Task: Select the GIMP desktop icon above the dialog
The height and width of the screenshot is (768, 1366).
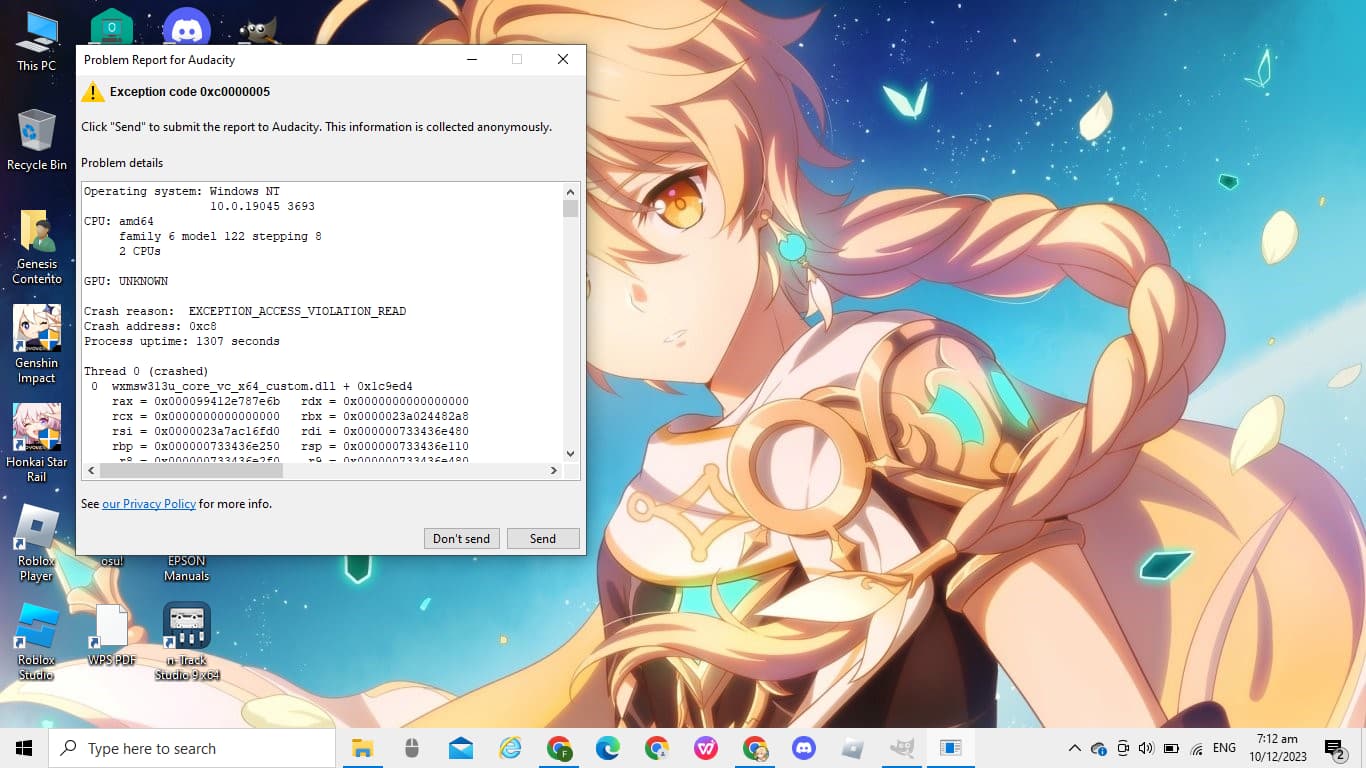Action: click(260, 28)
